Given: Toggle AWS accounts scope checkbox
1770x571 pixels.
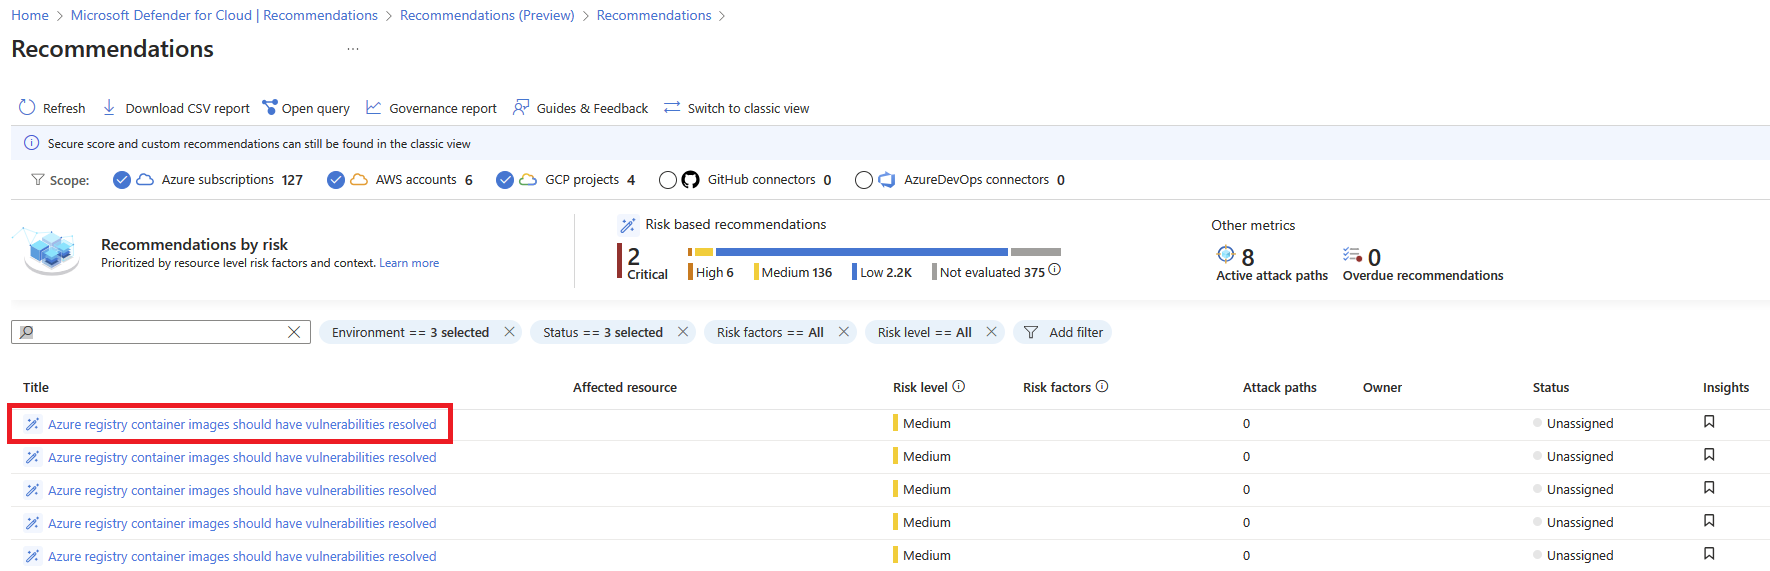Looking at the screenshot, I should pos(336,180).
